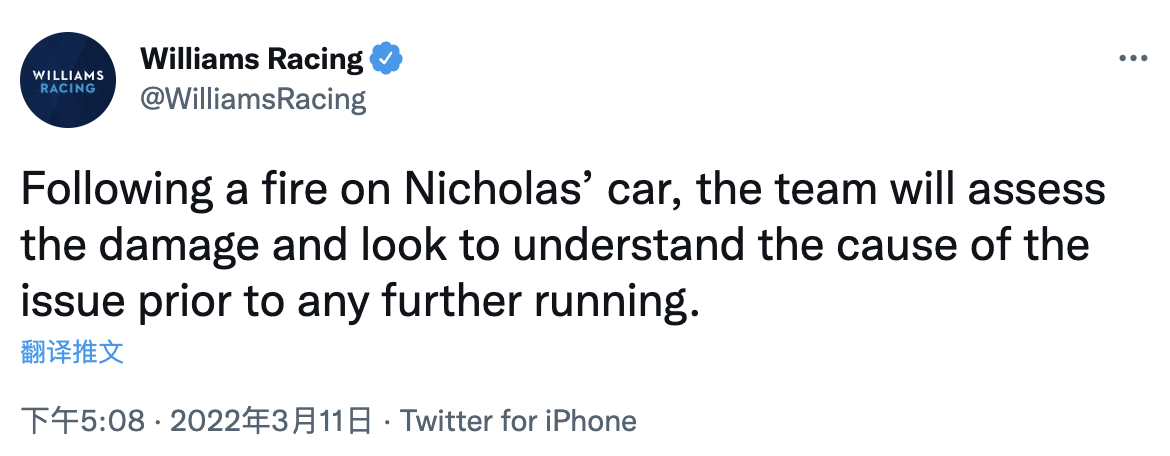Open the @WilliamsRacing handle link
Image resolution: width=1170 pixels, height=456 pixels.
click(253, 99)
